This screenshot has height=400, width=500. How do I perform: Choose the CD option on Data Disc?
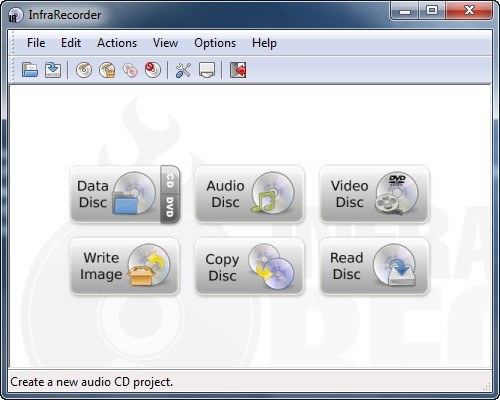pos(170,180)
